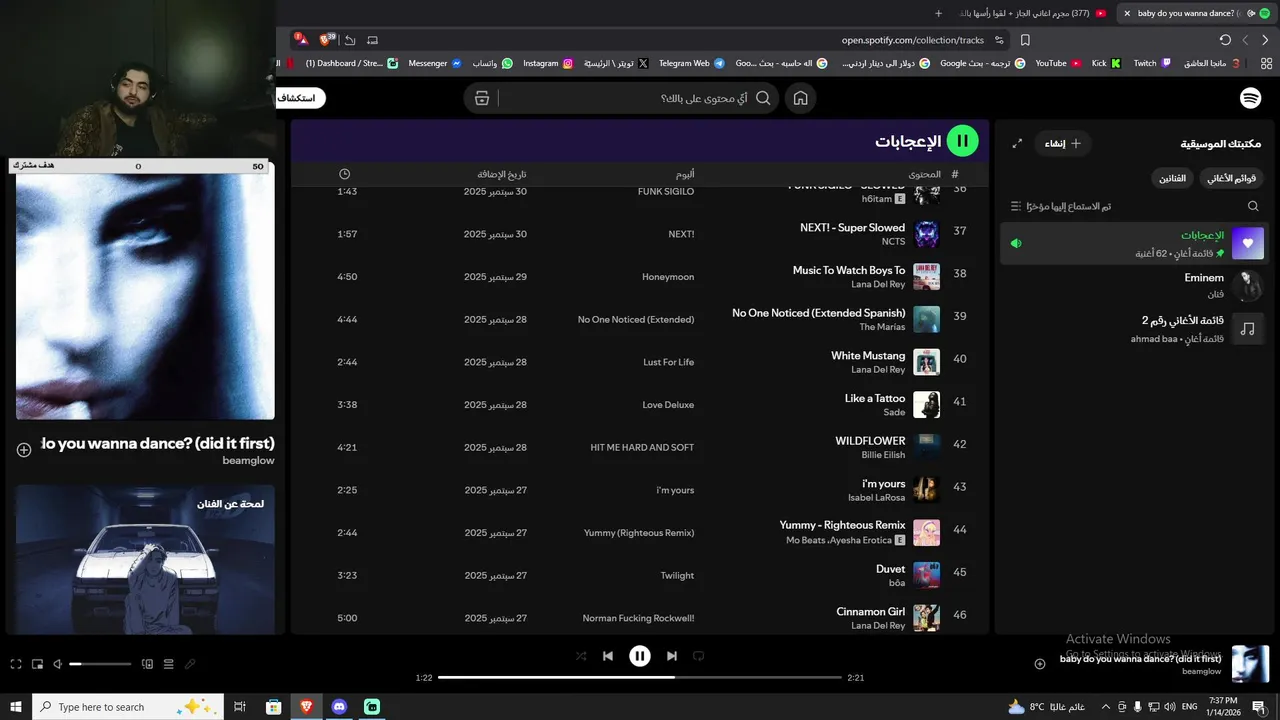Open the Kick bookmark
Screen dimensions: 1280x720
tap(1106, 63)
